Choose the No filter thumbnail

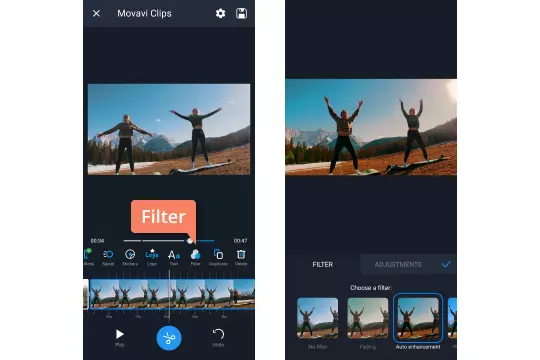(318, 318)
